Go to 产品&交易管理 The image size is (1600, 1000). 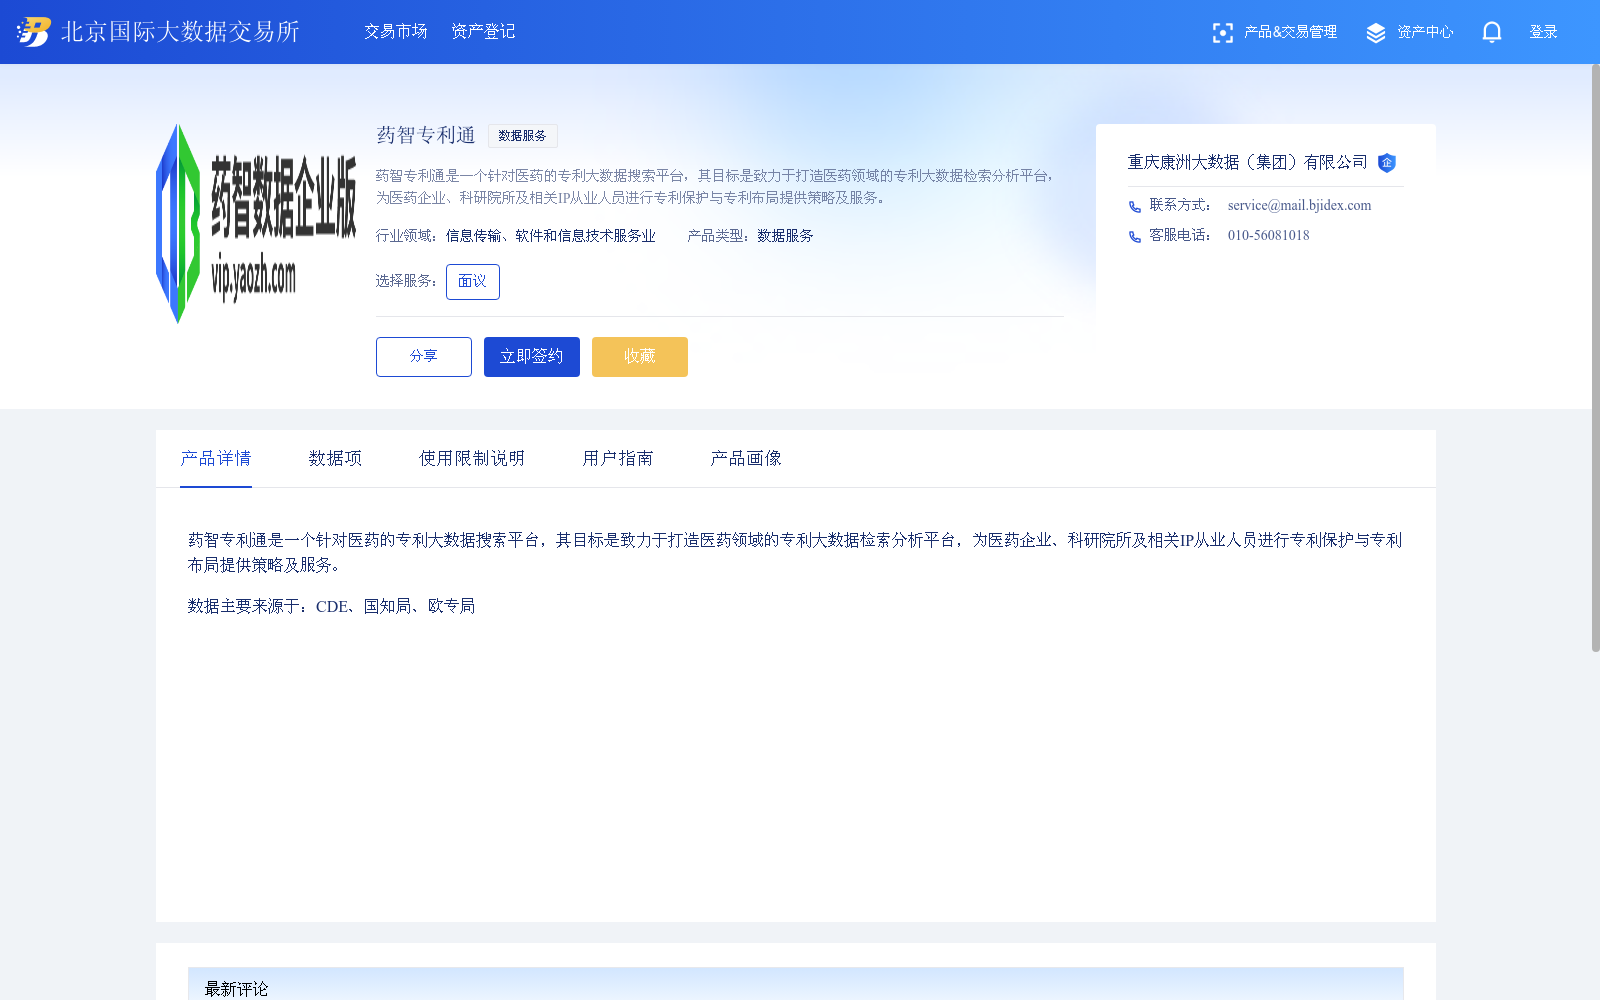(1290, 32)
